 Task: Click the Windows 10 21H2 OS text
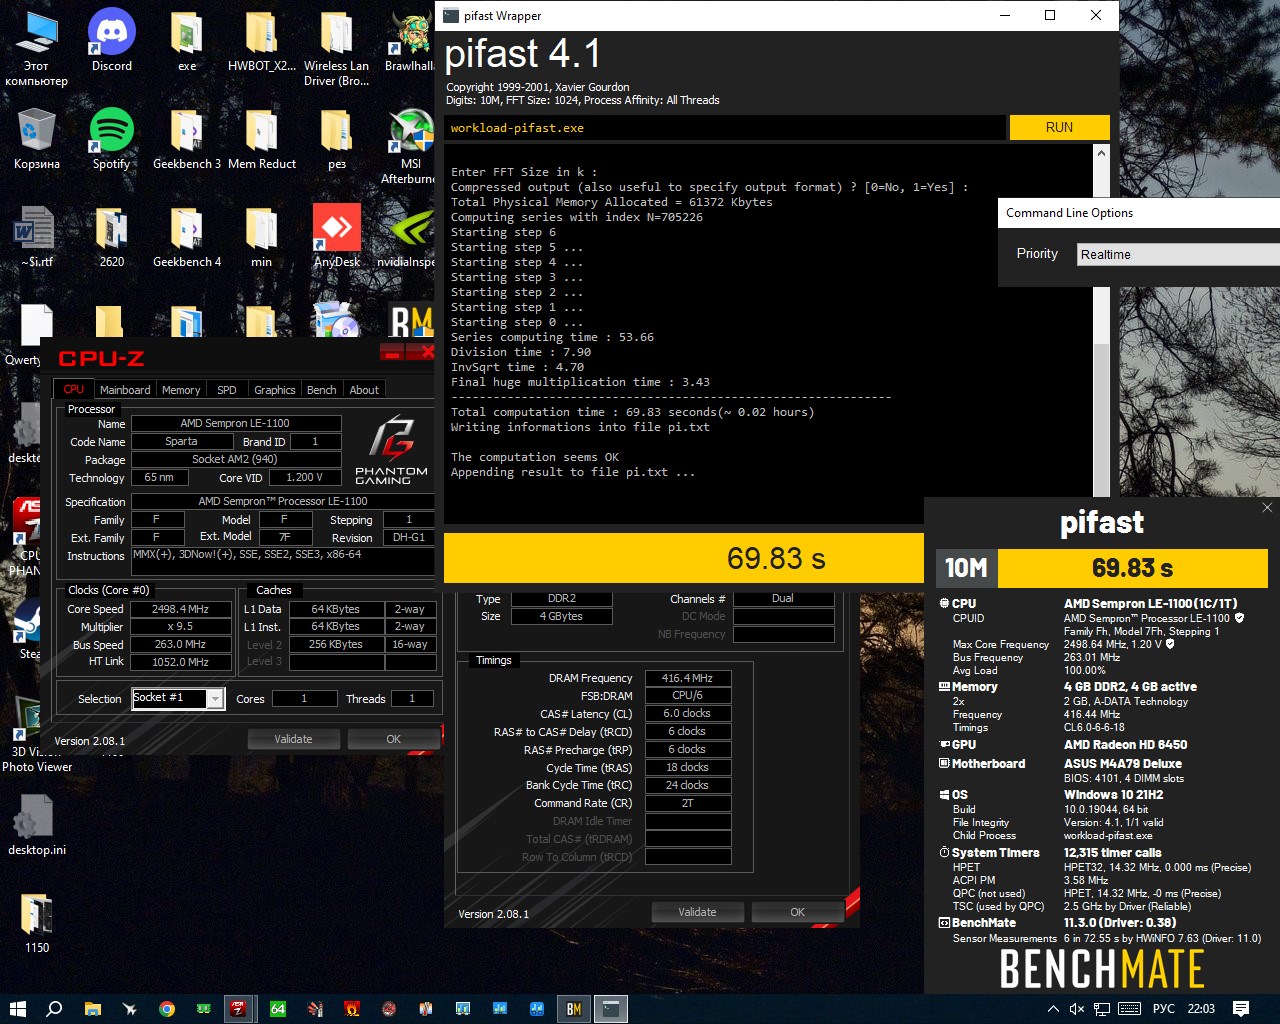point(1114,795)
